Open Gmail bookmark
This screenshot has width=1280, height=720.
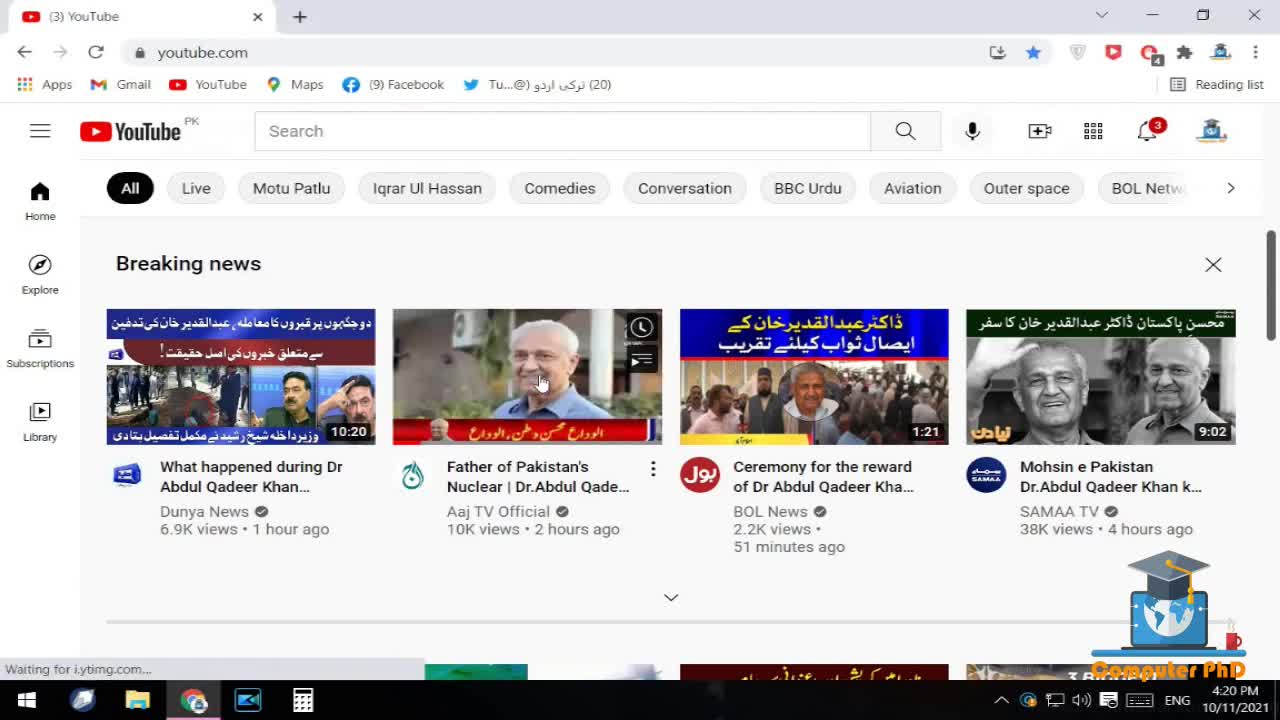coord(120,85)
